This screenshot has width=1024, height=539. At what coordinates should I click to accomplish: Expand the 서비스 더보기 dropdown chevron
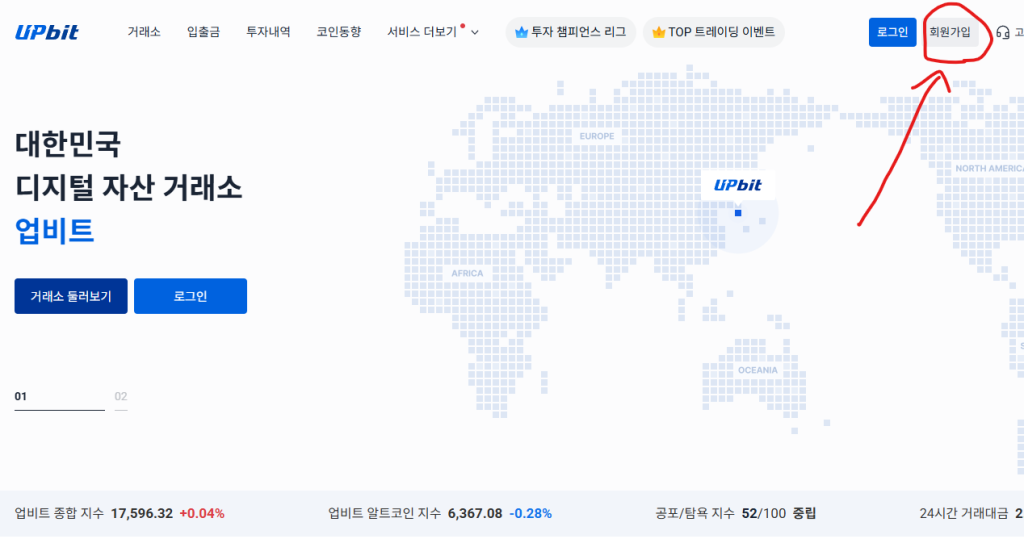475,32
